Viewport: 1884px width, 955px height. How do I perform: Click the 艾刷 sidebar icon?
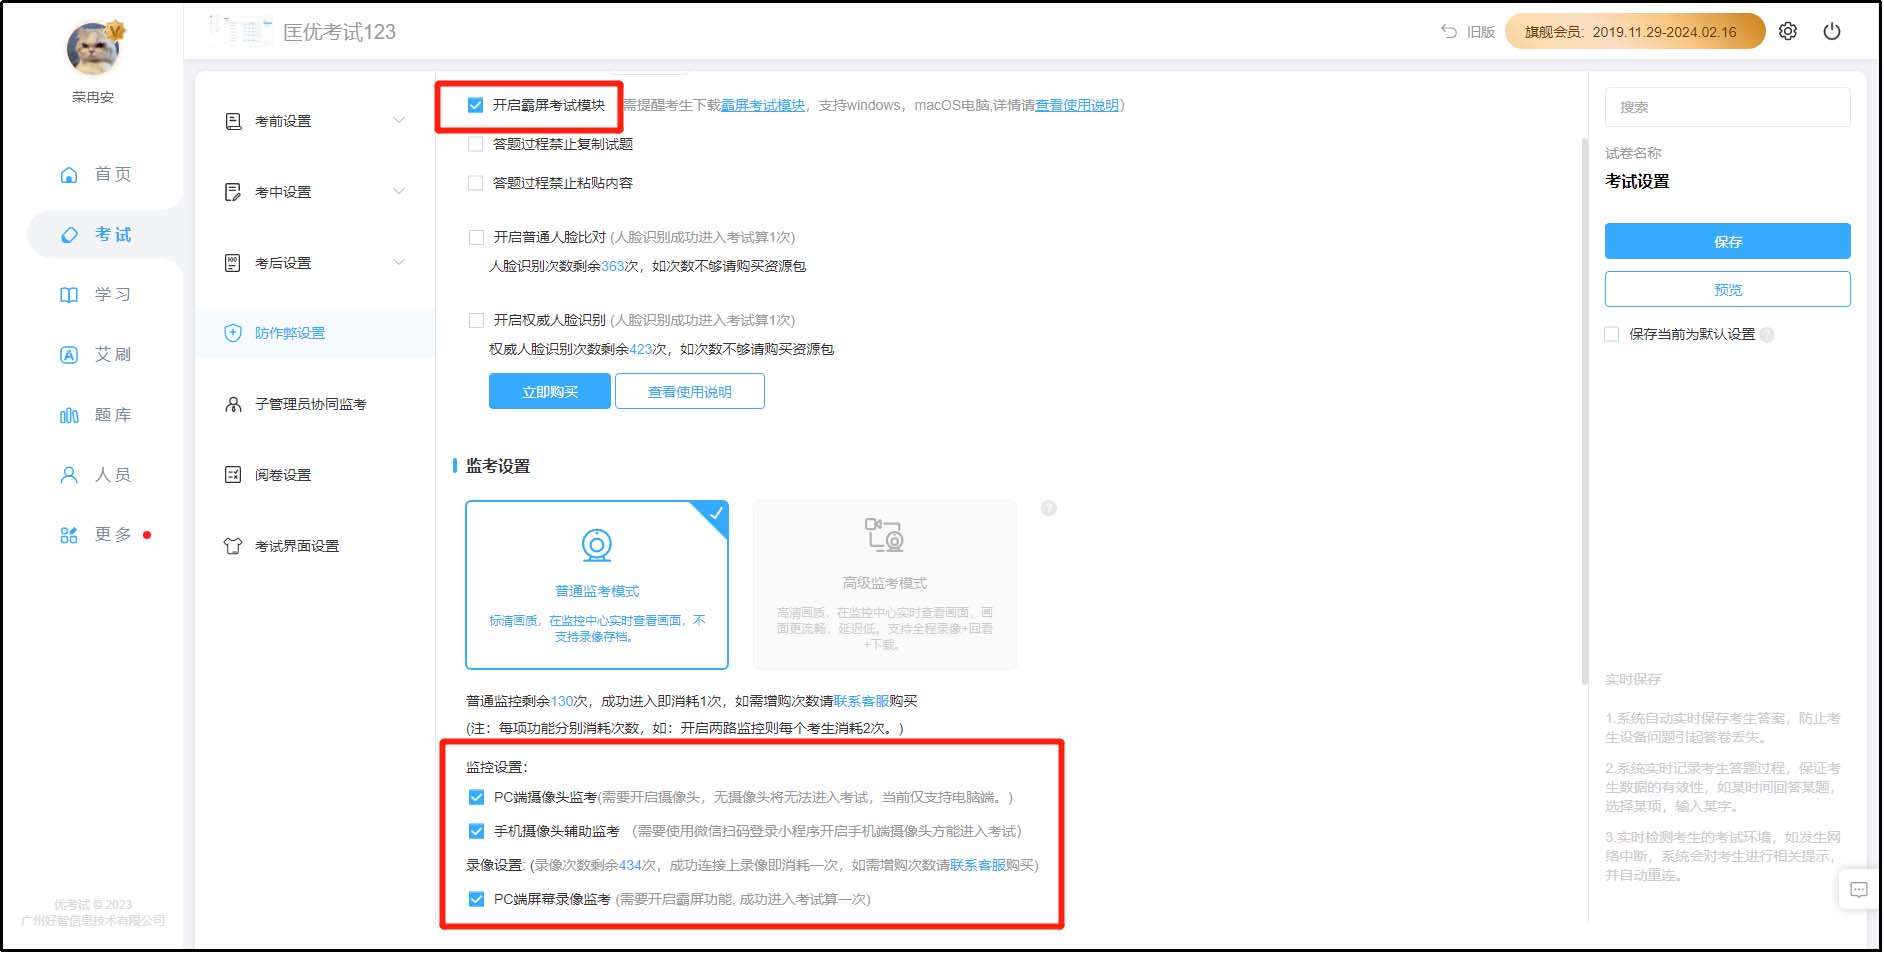(111, 354)
